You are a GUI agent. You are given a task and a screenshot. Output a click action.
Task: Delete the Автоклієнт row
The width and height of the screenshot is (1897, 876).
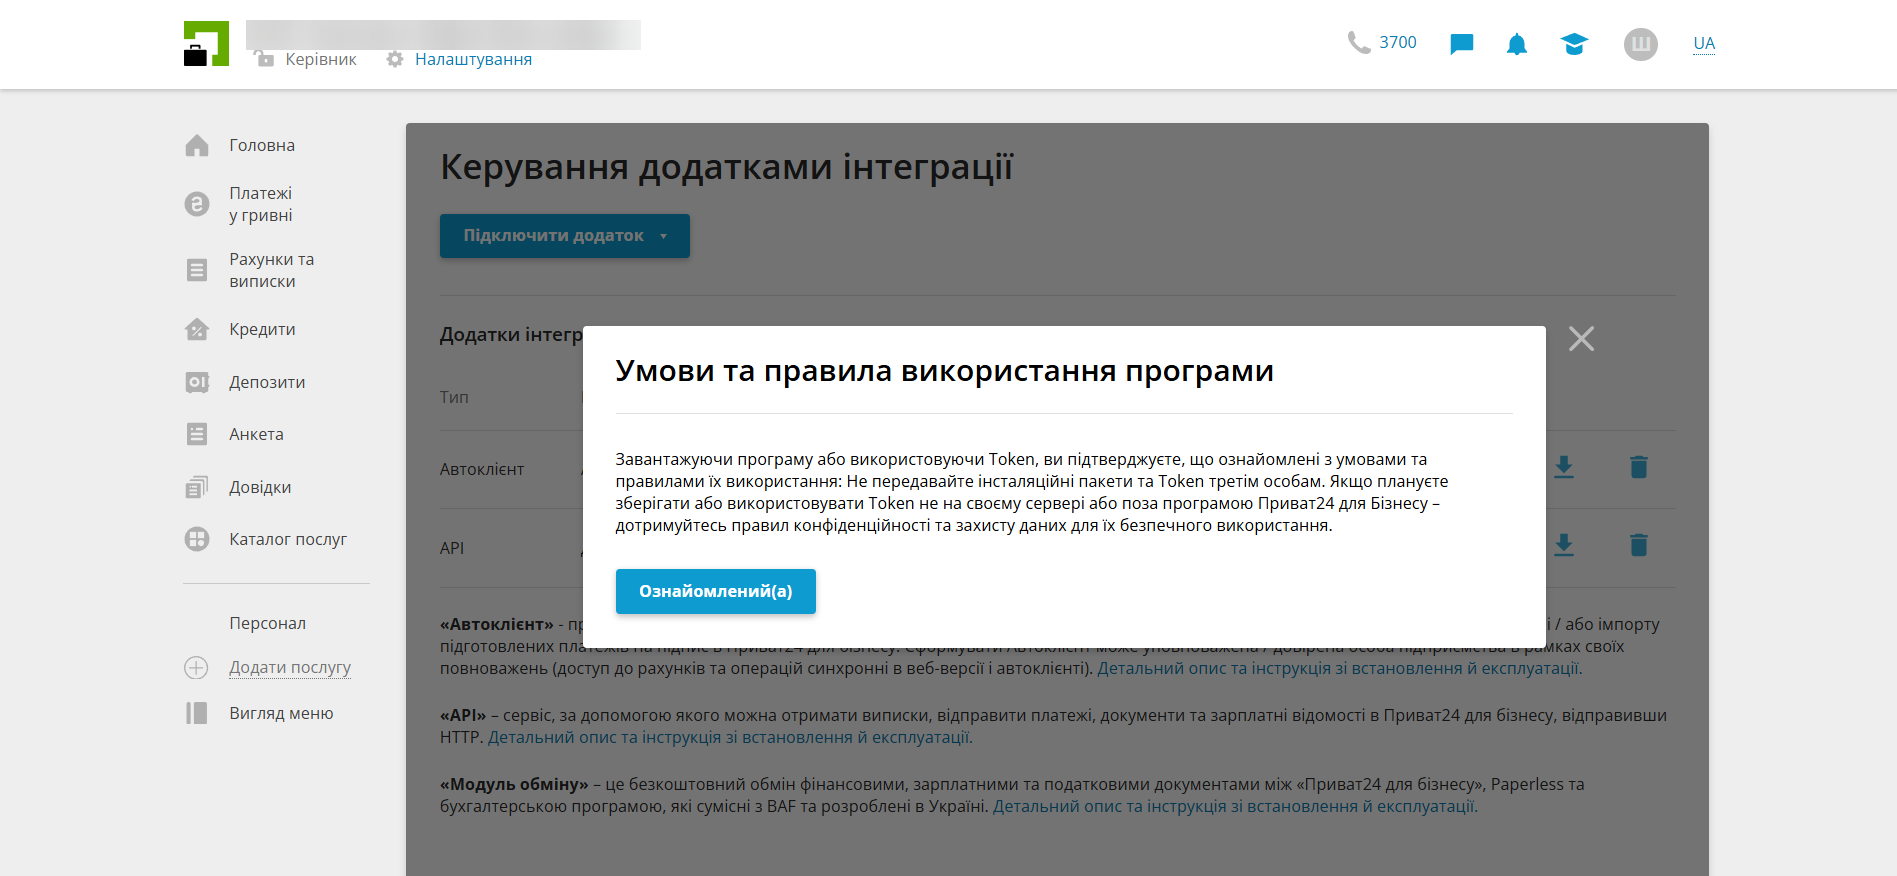tap(1638, 467)
